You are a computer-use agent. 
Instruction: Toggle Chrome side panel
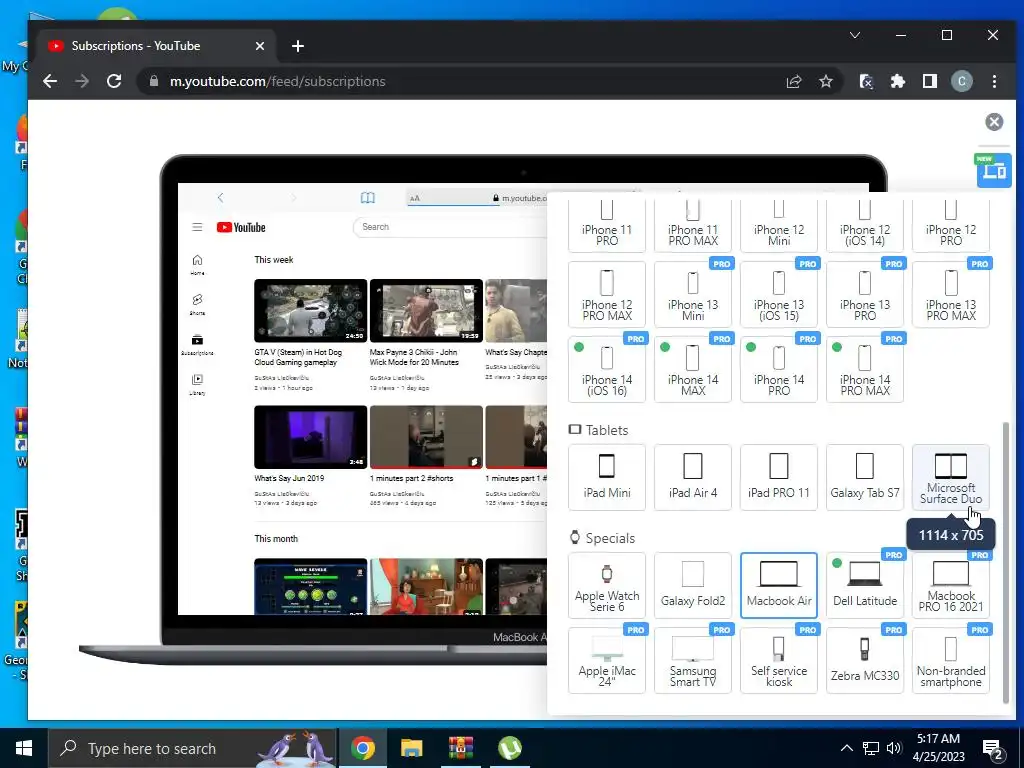[x=929, y=81]
